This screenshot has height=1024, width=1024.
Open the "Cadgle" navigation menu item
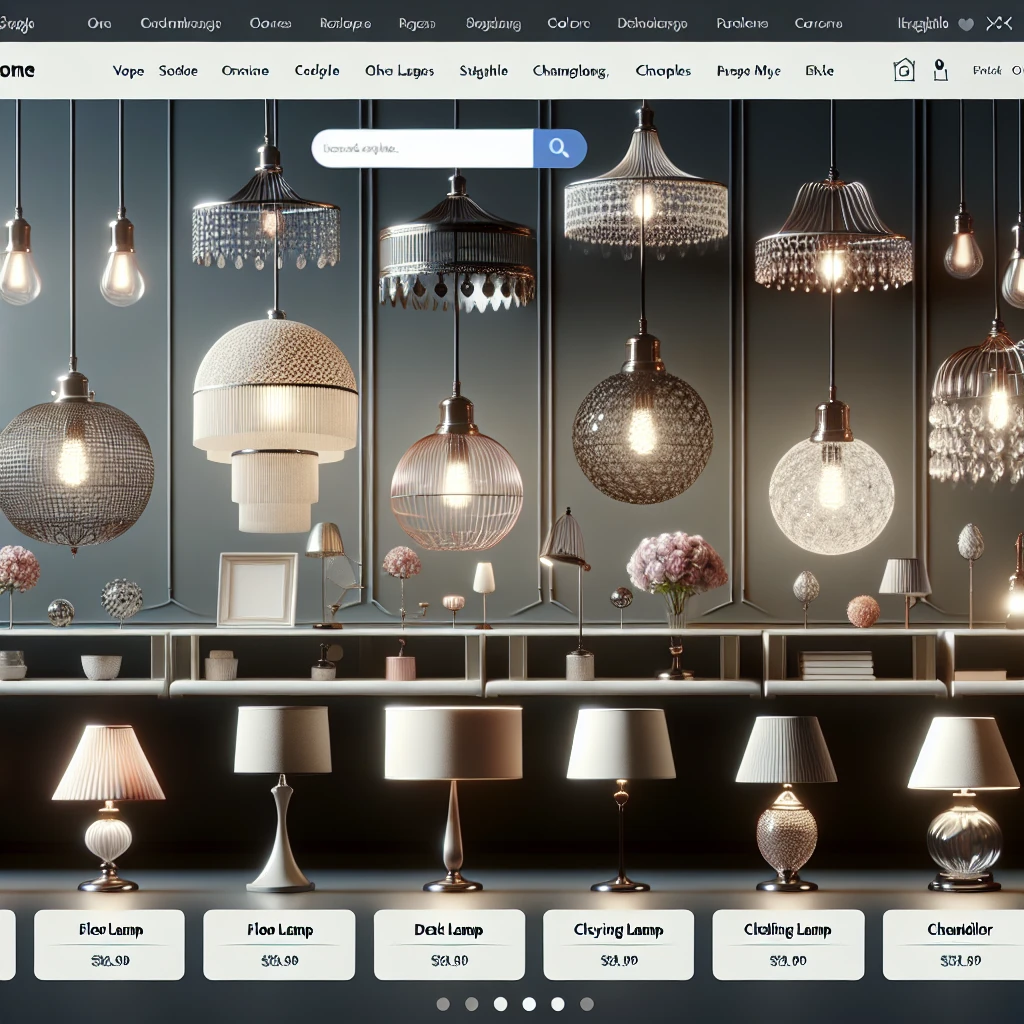(x=317, y=71)
